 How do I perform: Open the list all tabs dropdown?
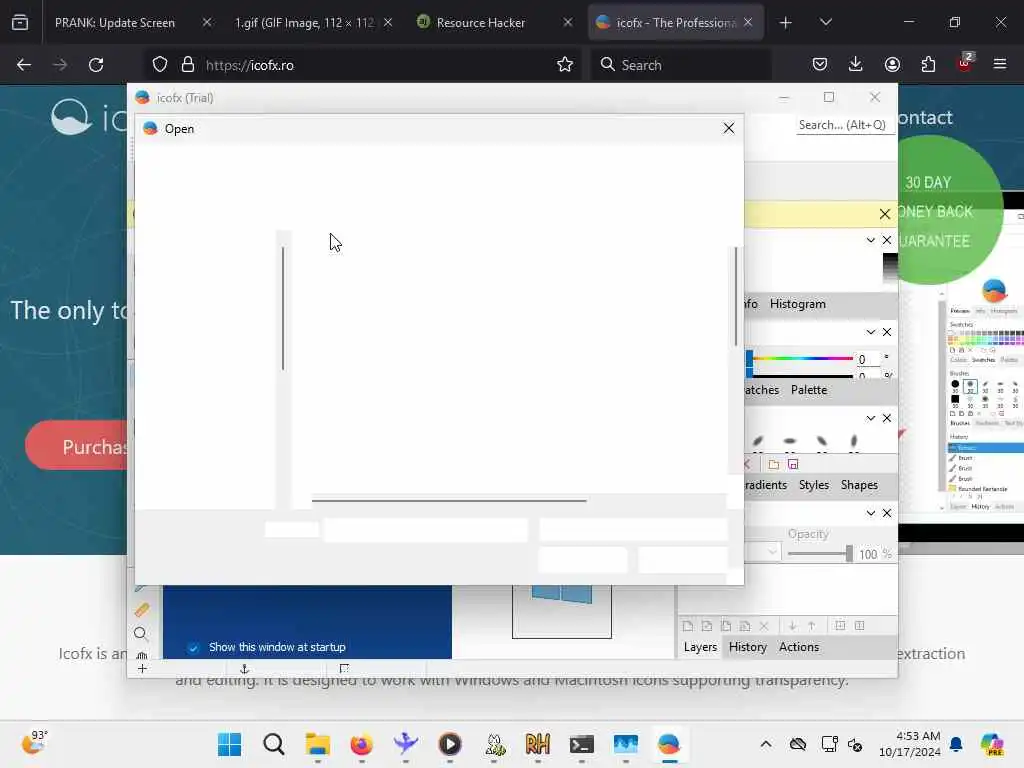pos(825,22)
